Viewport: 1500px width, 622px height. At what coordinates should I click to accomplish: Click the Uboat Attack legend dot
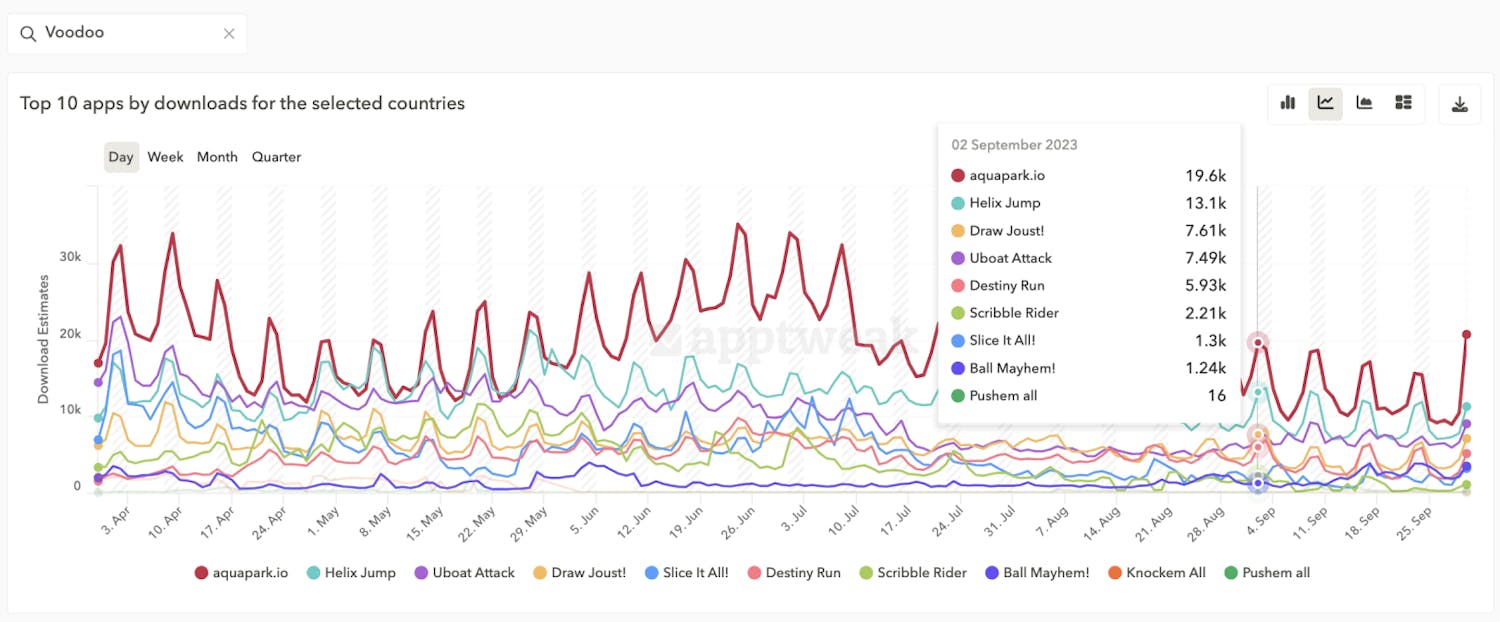(419, 572)
